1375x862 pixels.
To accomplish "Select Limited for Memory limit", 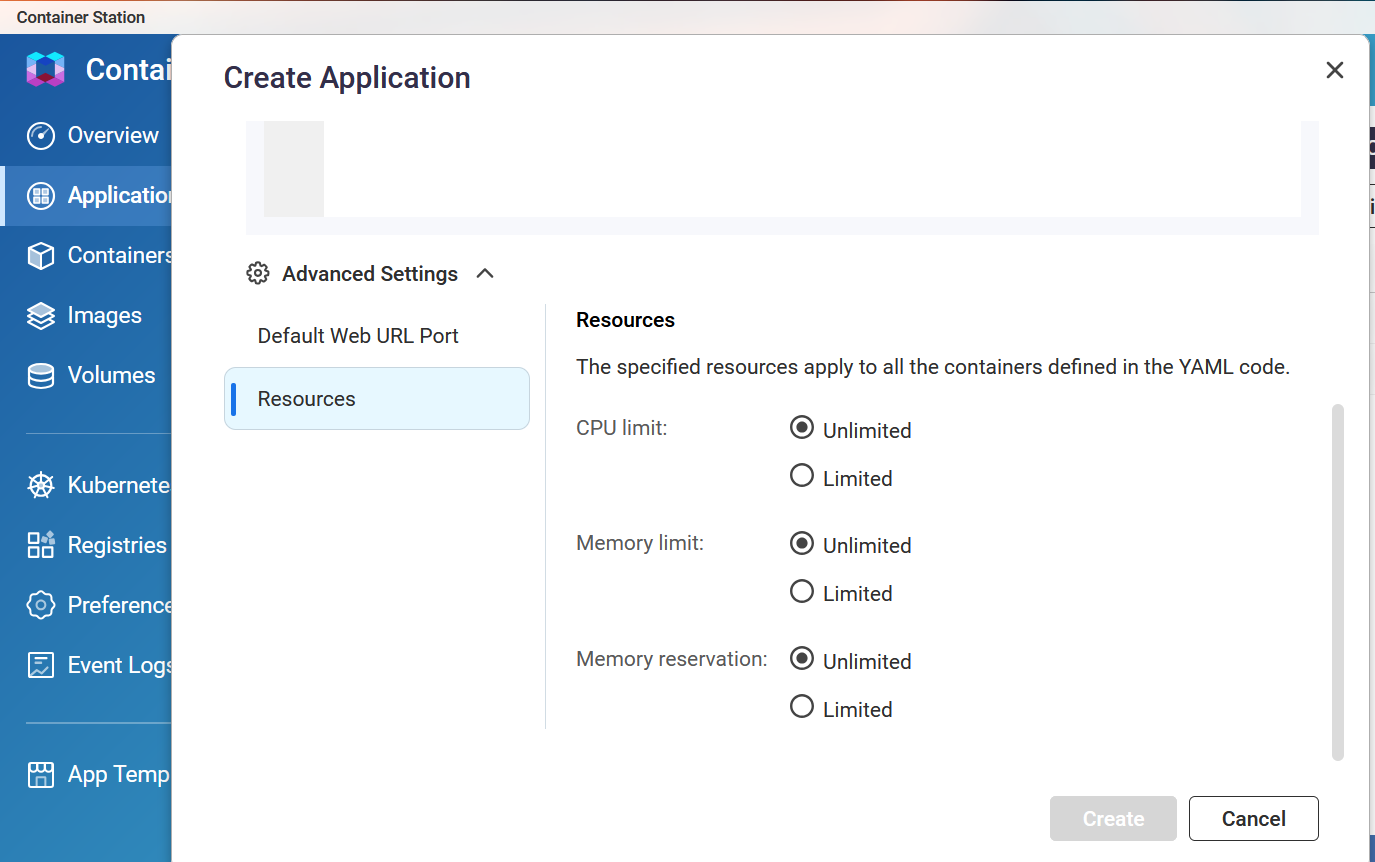I will click(802, 592).
